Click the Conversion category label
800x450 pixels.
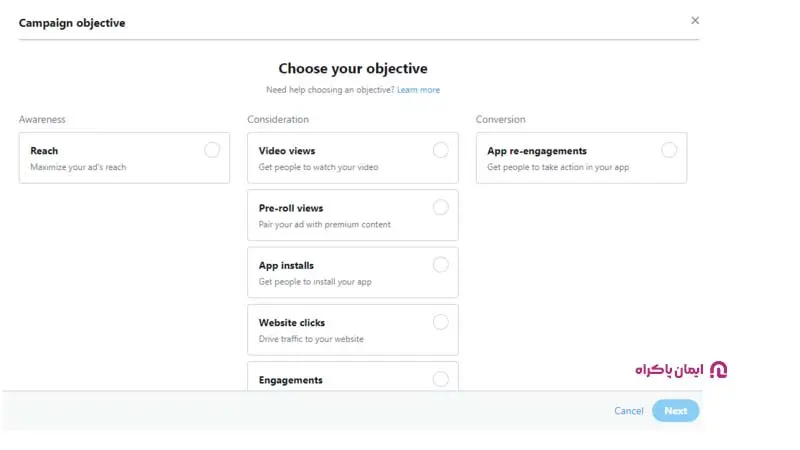pos(500,120)
